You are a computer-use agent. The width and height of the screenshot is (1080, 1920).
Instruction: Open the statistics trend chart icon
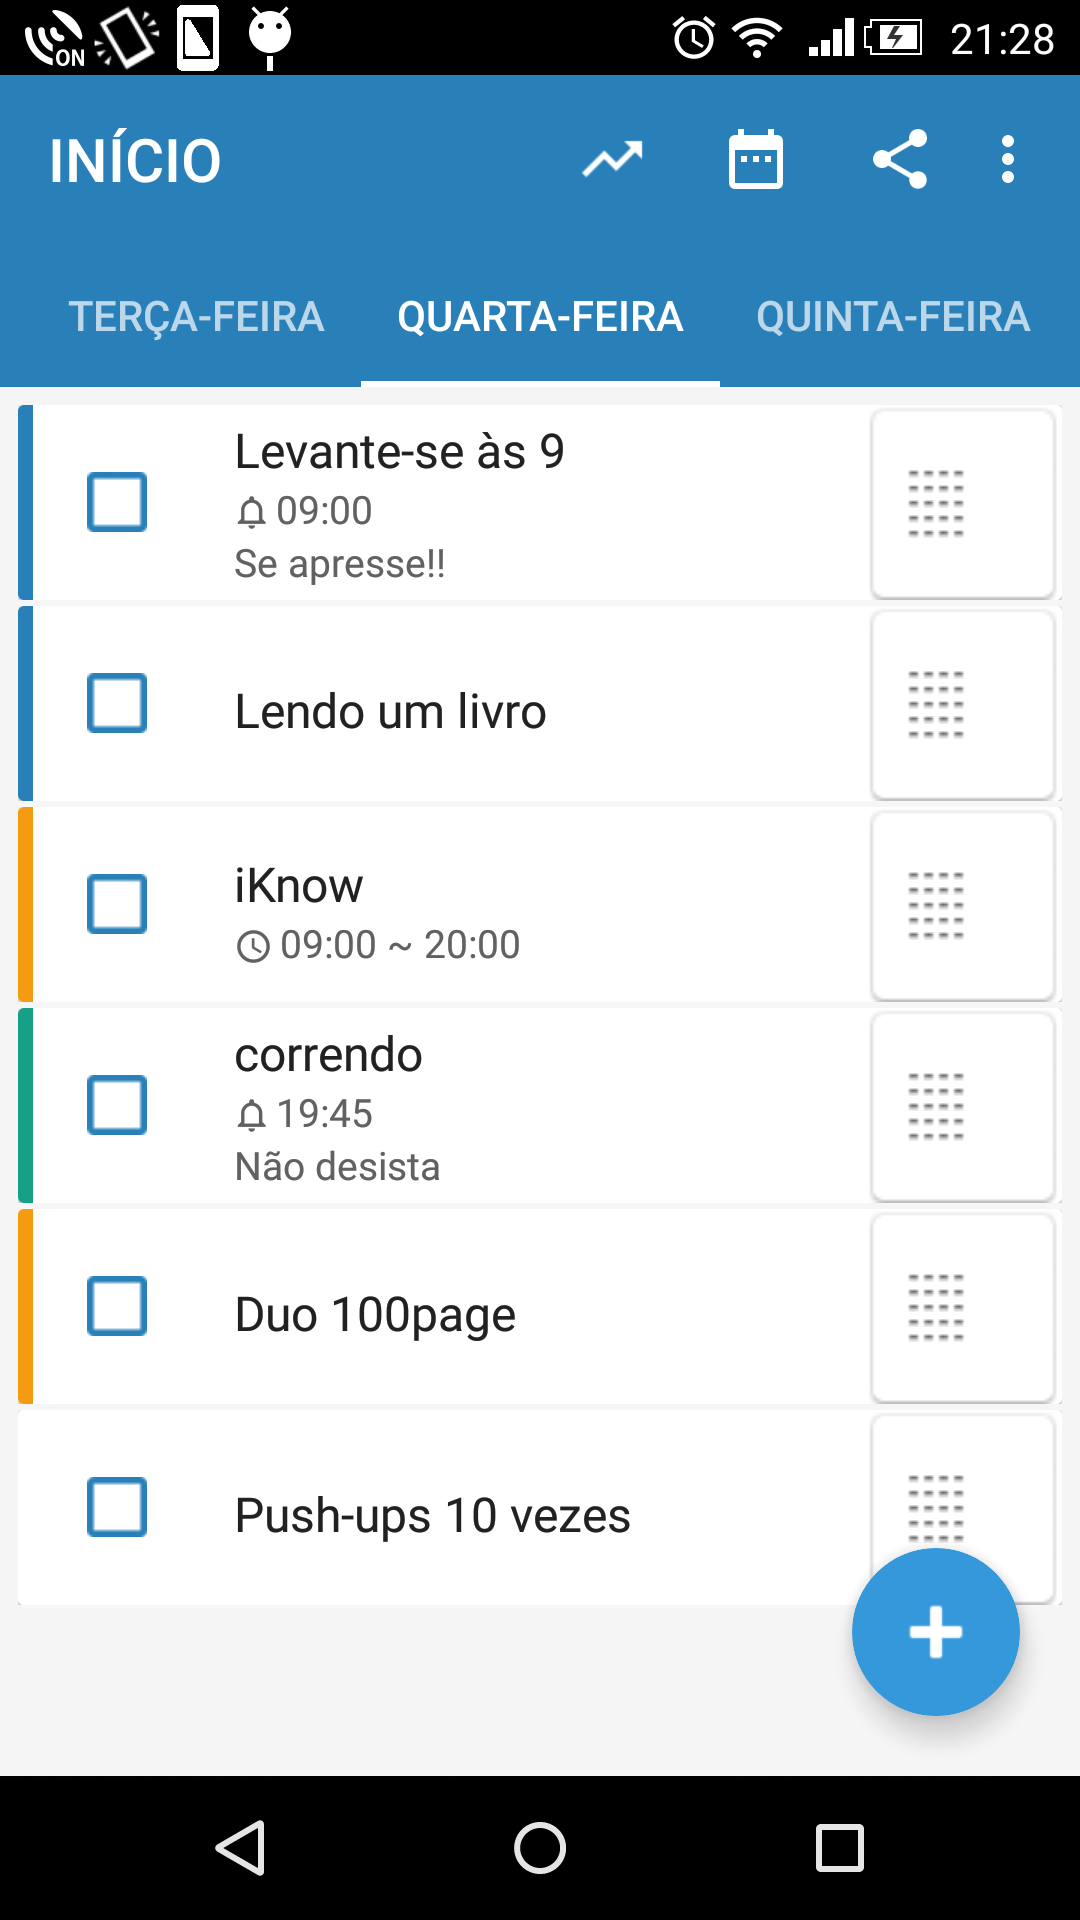click(x=612, y=160)
